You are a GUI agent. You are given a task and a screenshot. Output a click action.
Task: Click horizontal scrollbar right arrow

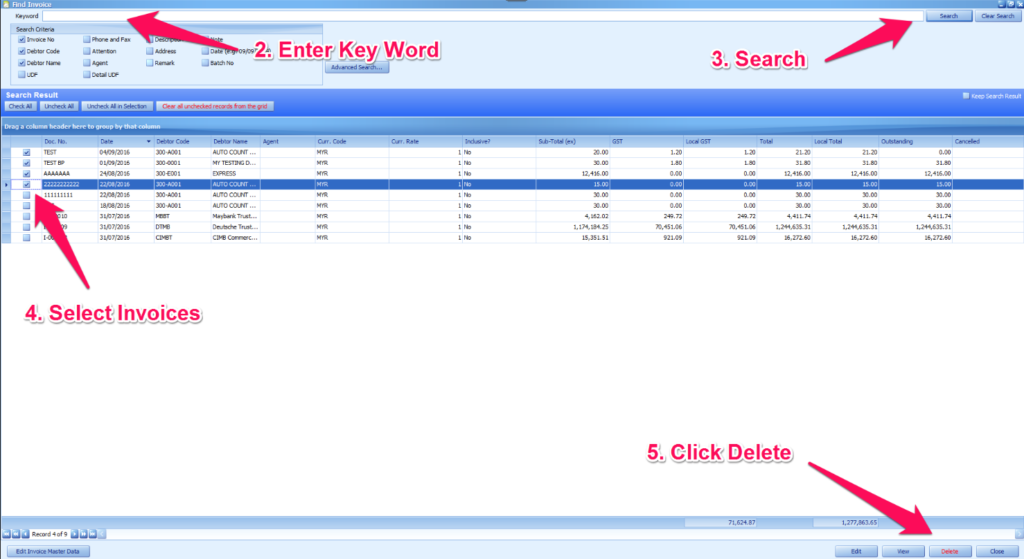(x=1019, y=534)
